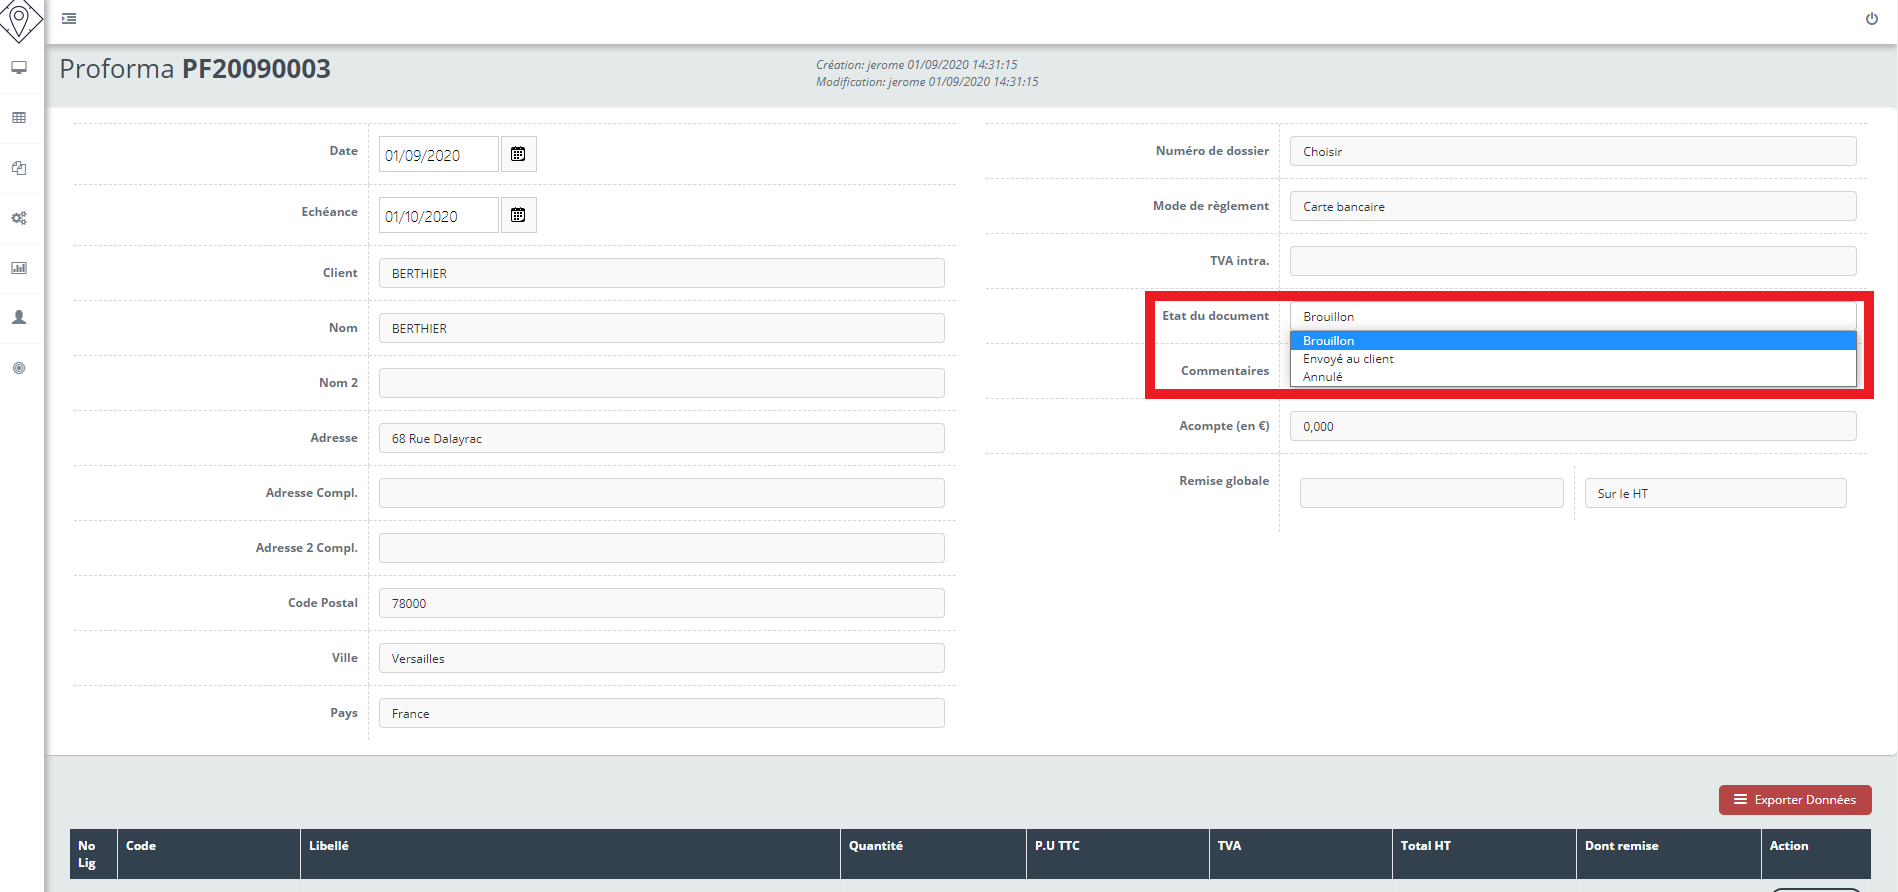
Task: Open the Mode de règlement dropdown
Action: point(1572,207)
